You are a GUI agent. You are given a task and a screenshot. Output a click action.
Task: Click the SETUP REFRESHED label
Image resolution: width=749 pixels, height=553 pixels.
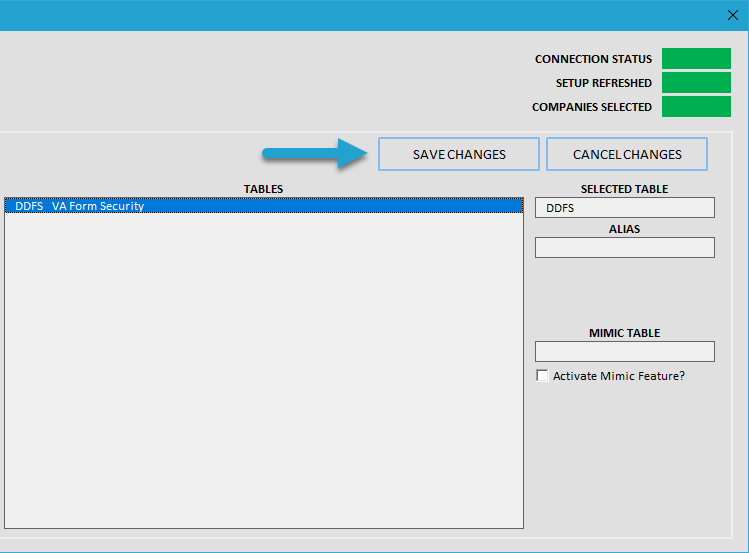point(604,83)
